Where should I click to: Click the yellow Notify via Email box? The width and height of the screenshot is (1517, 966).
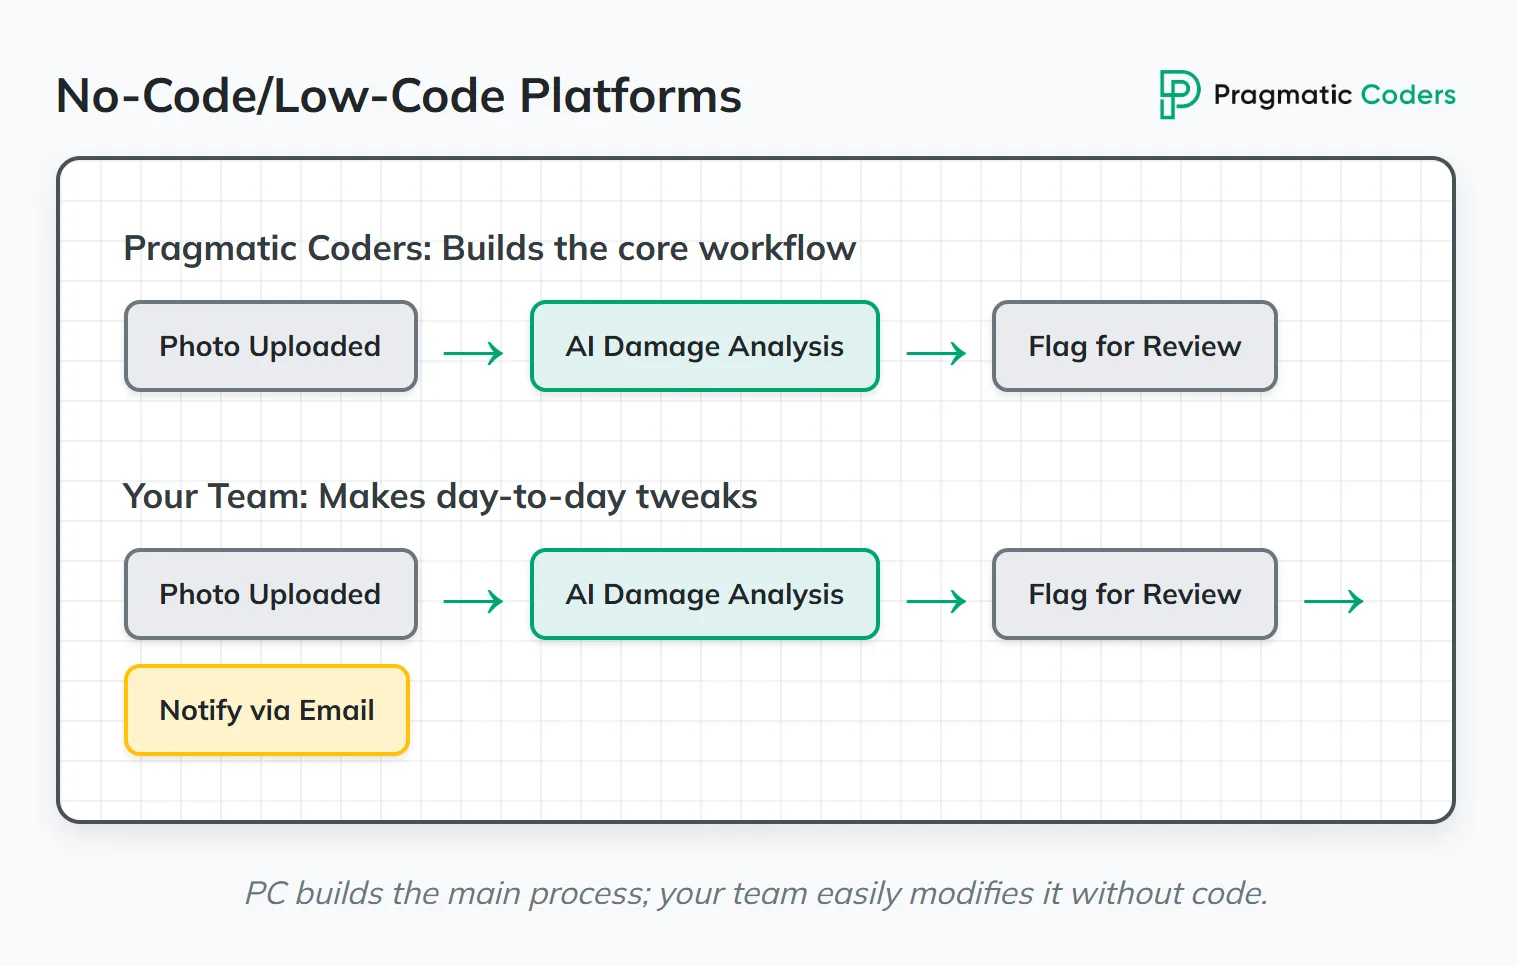(267, 710)
